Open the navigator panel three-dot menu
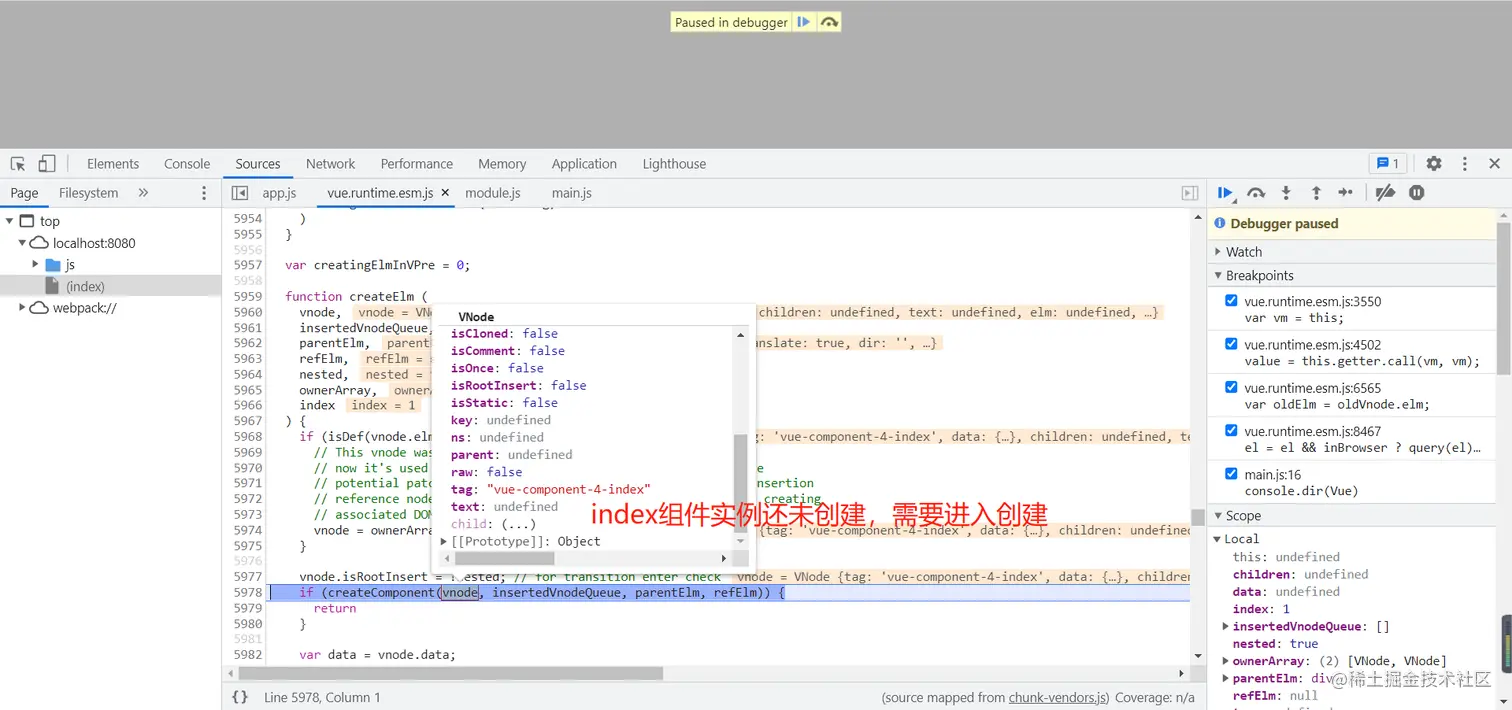The height and width of the screenshot is (710, 1512). pyautogui.click(x=204, y=193)
